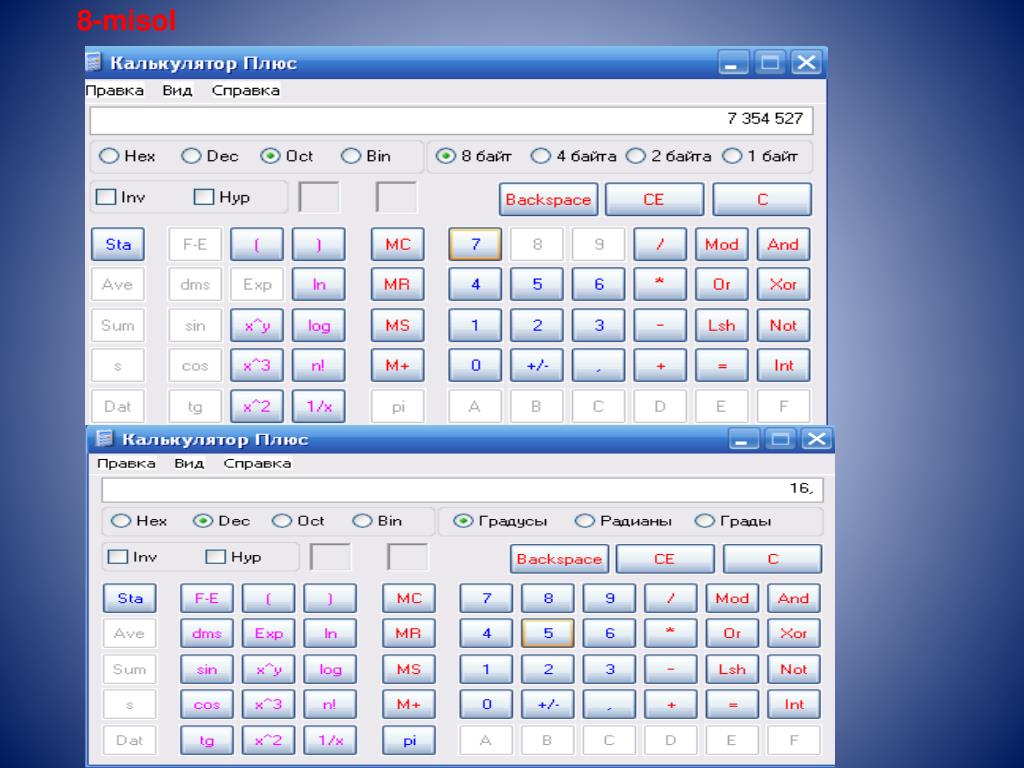Click the red C clear button in lower calculator

773,559
